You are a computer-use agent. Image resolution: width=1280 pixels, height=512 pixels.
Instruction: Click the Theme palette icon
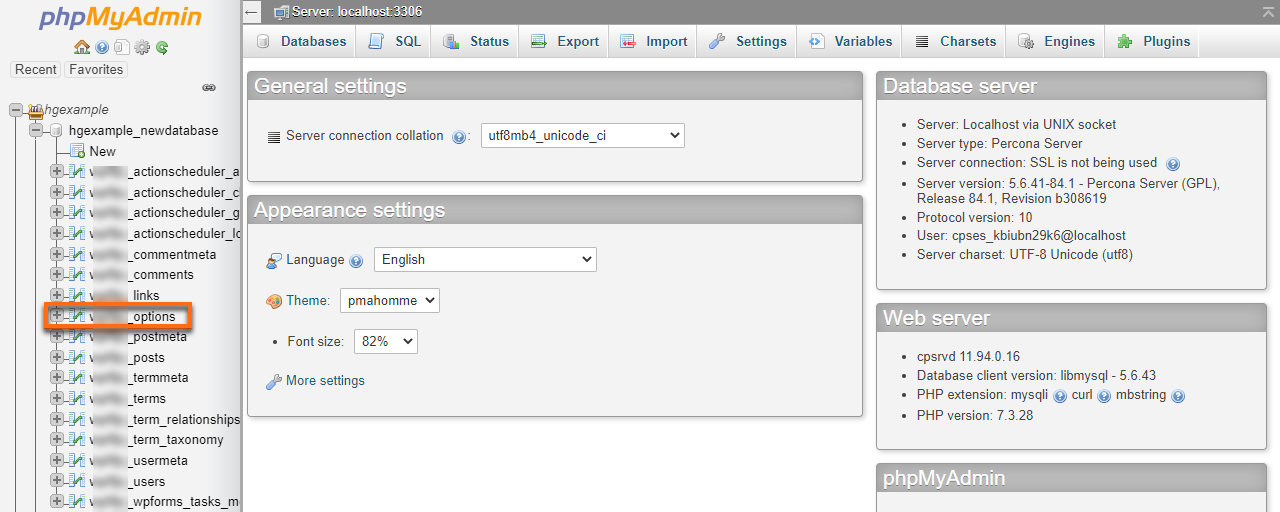(274, 301)
